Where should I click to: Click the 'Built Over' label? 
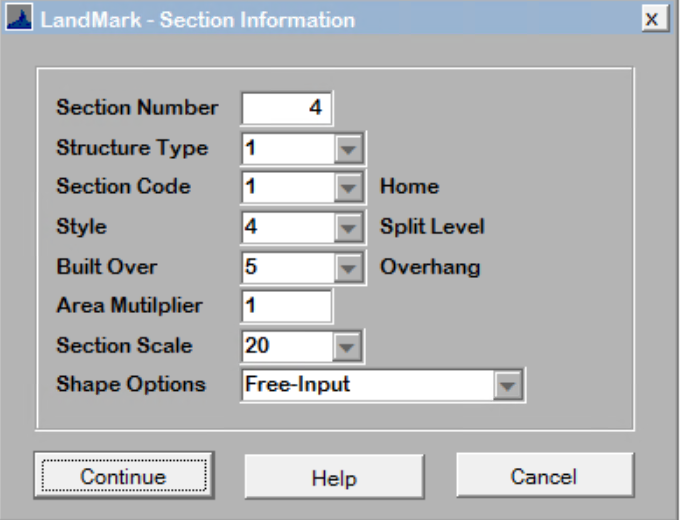(x=107, y=267)
